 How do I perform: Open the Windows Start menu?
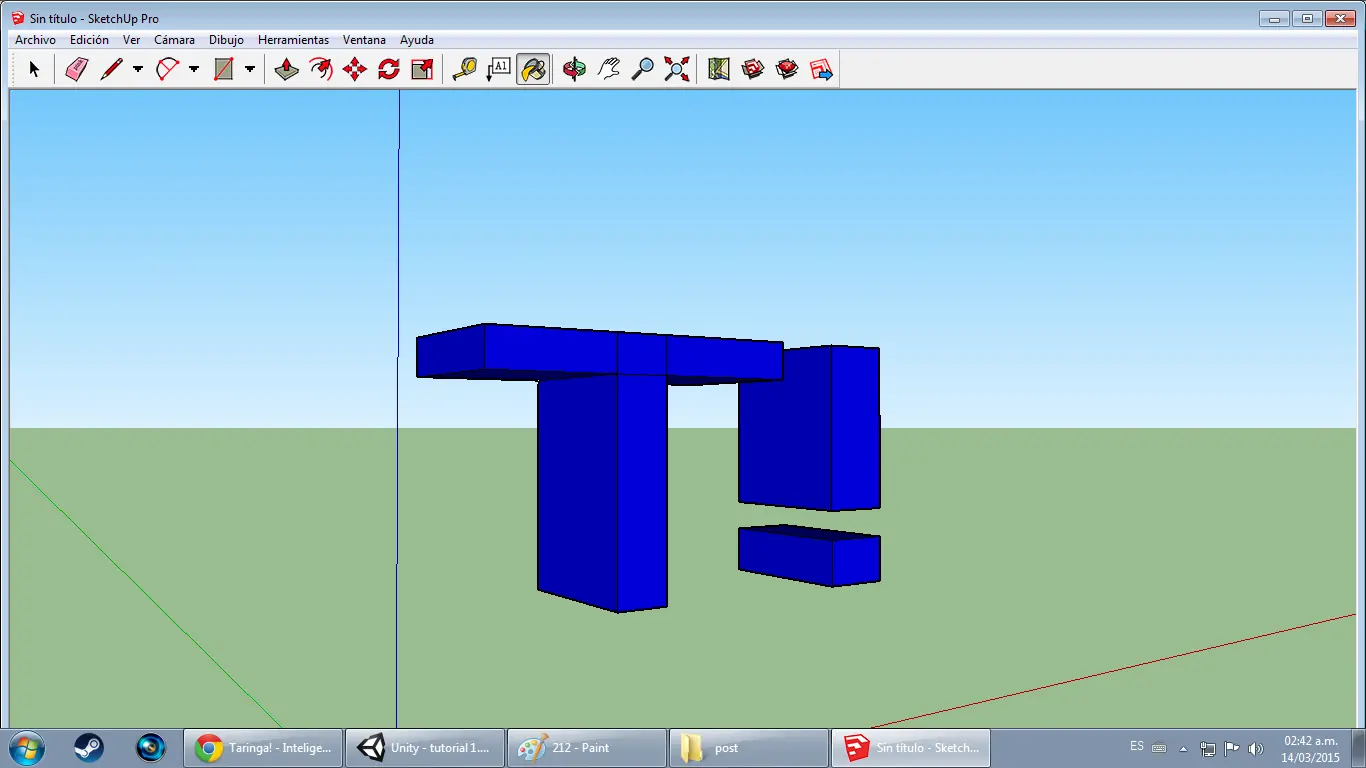26,748
